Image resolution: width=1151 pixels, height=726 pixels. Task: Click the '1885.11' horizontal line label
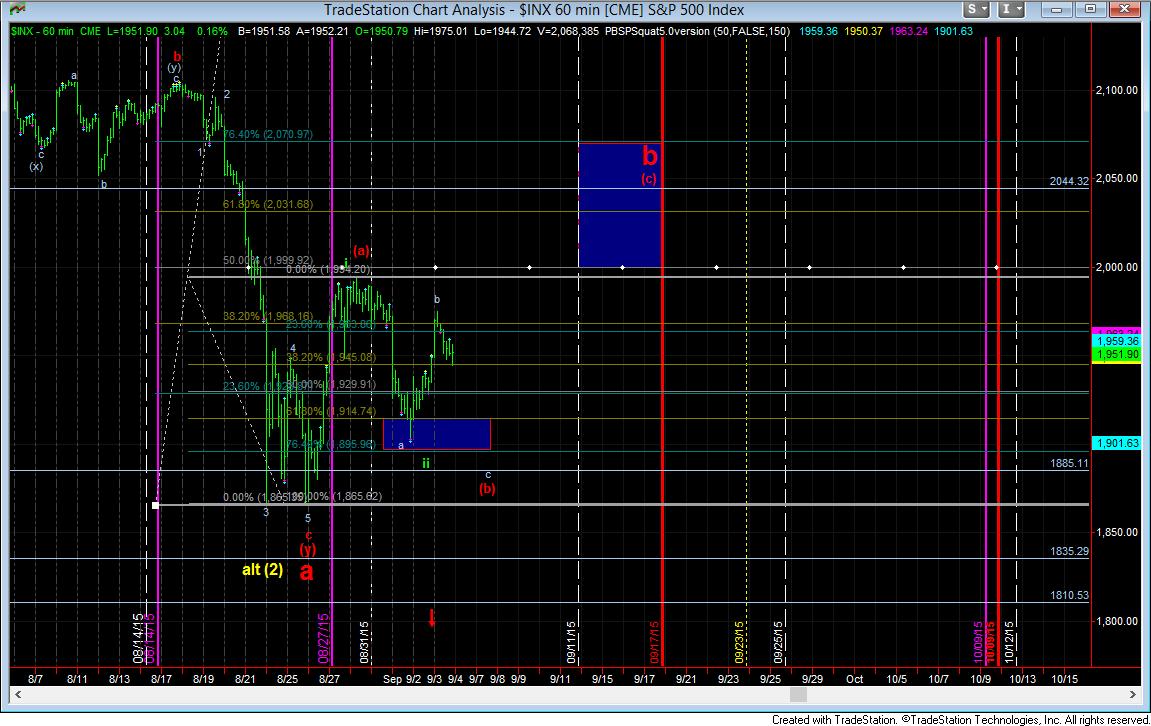pyautogui.click(x=1070, y=463)
